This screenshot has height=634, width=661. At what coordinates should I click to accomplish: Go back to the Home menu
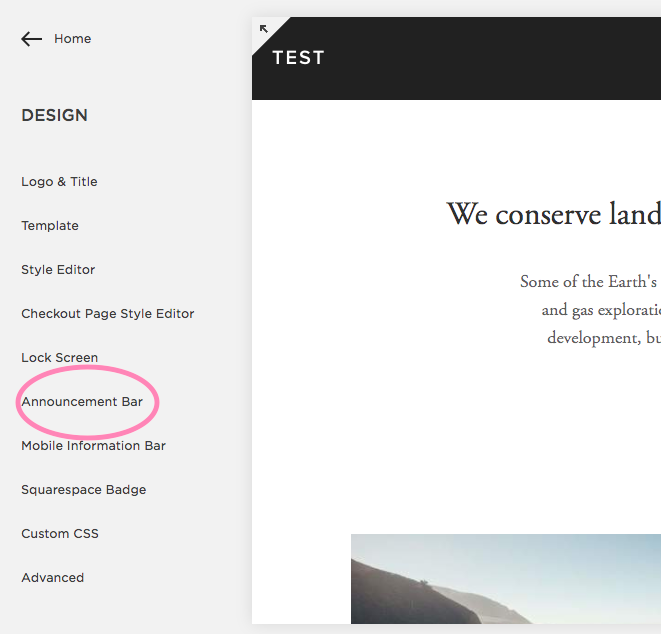pyautogui.click(x=73, y=39)
